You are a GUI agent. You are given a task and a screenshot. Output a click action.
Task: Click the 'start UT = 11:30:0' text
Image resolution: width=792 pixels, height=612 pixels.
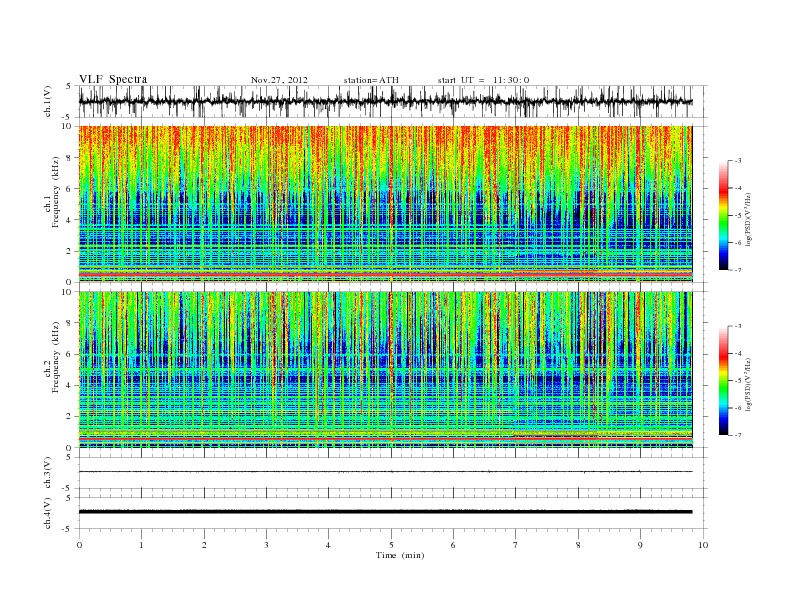(x=483, y=80)
